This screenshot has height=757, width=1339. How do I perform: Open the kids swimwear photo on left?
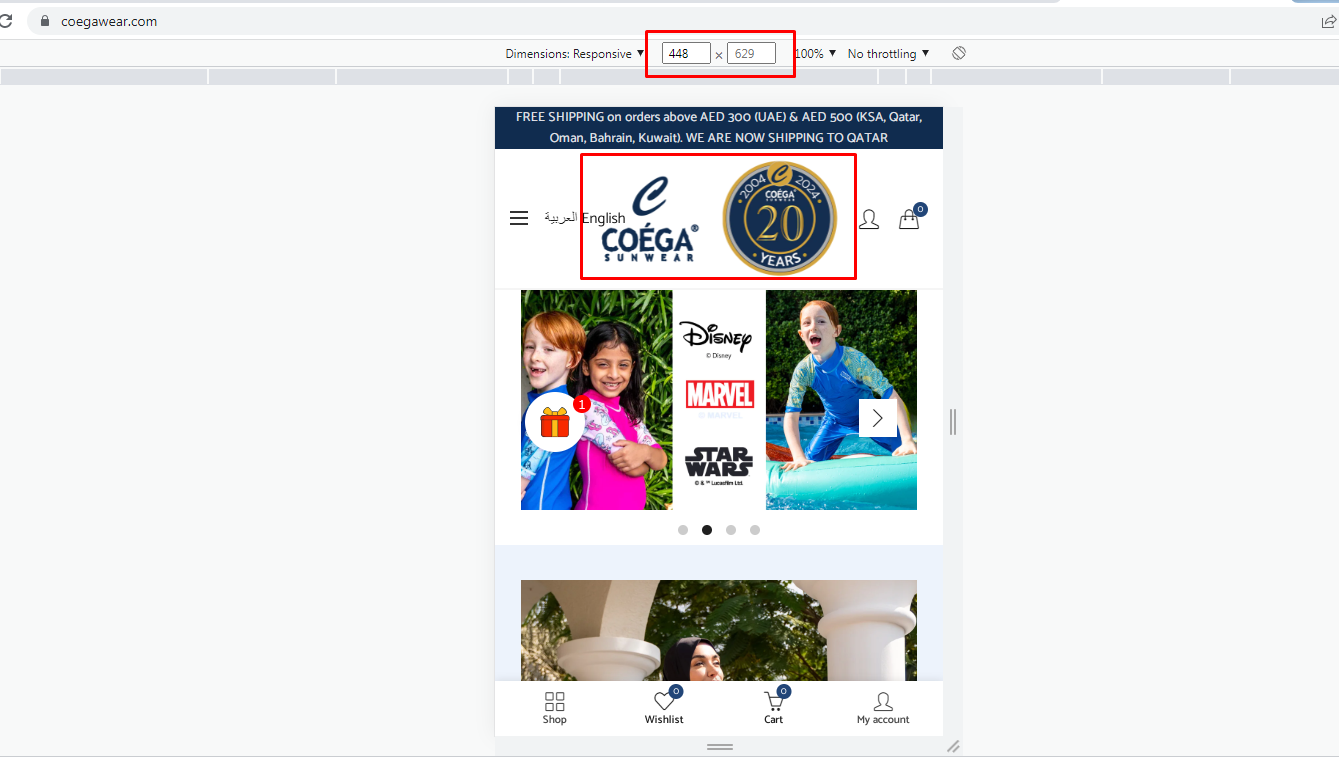[x=597, y=400]
